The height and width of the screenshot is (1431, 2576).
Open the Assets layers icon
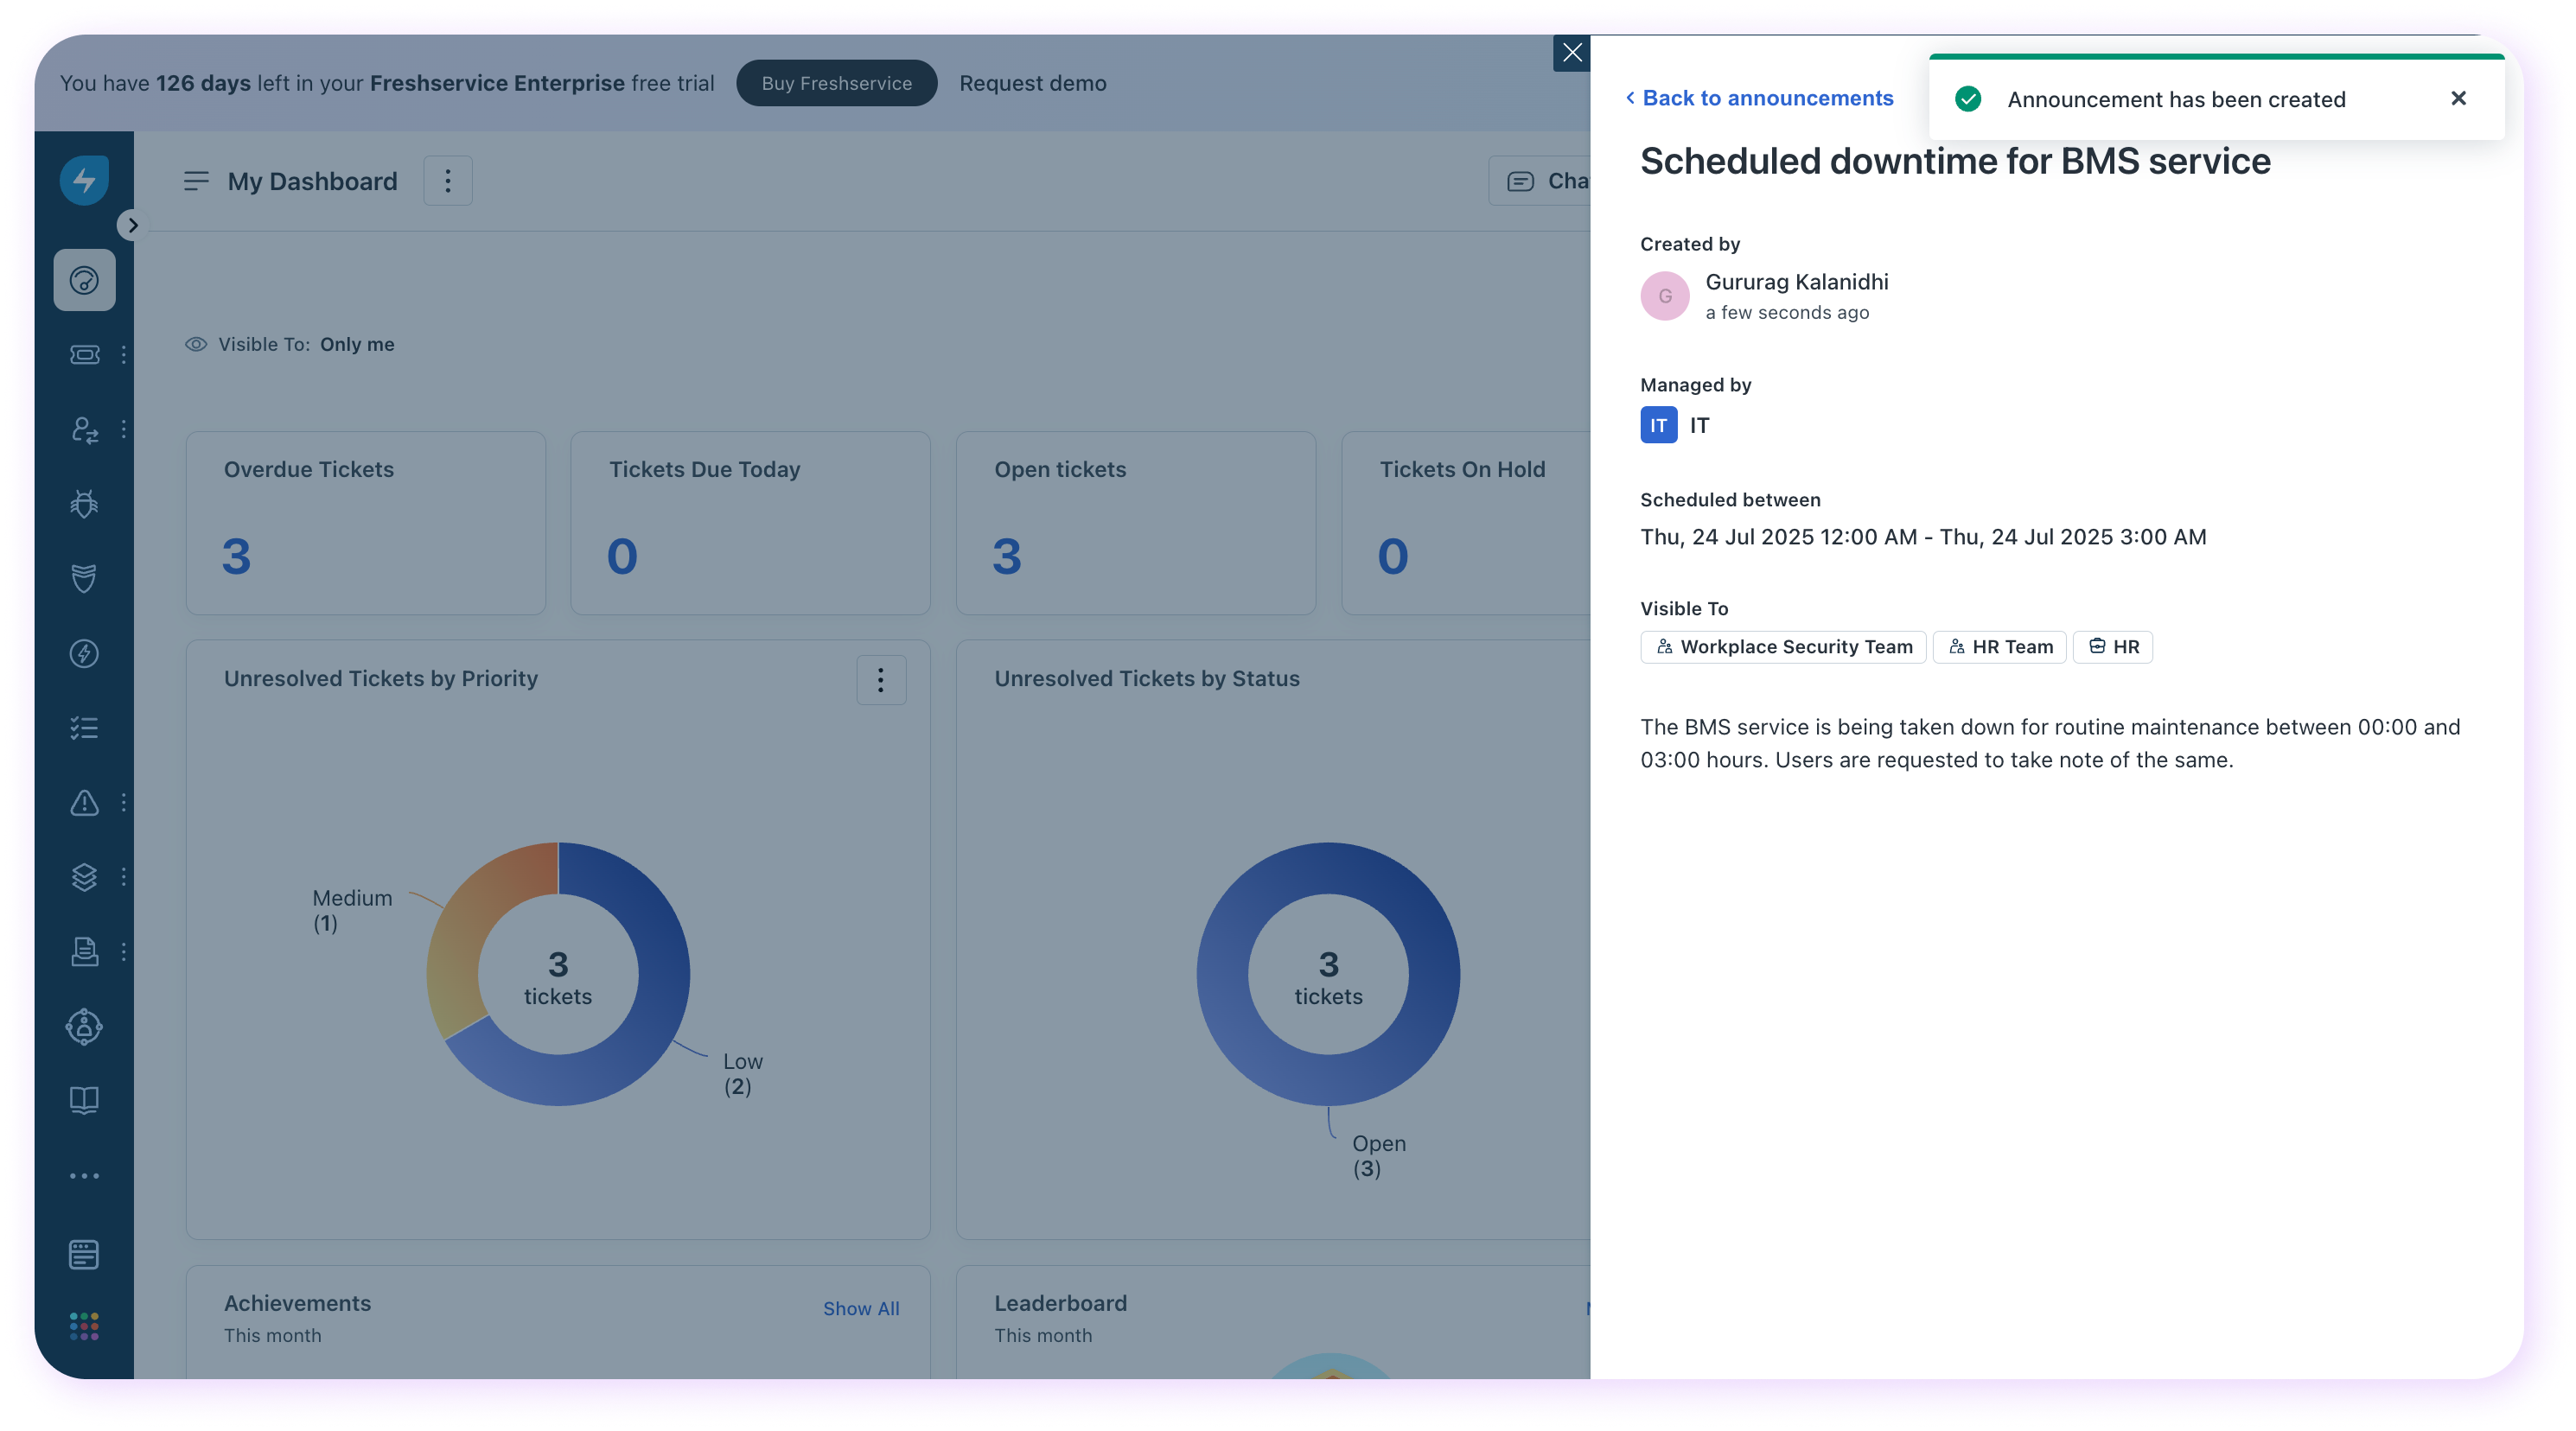pyautogui.click(x=84, y=877)
